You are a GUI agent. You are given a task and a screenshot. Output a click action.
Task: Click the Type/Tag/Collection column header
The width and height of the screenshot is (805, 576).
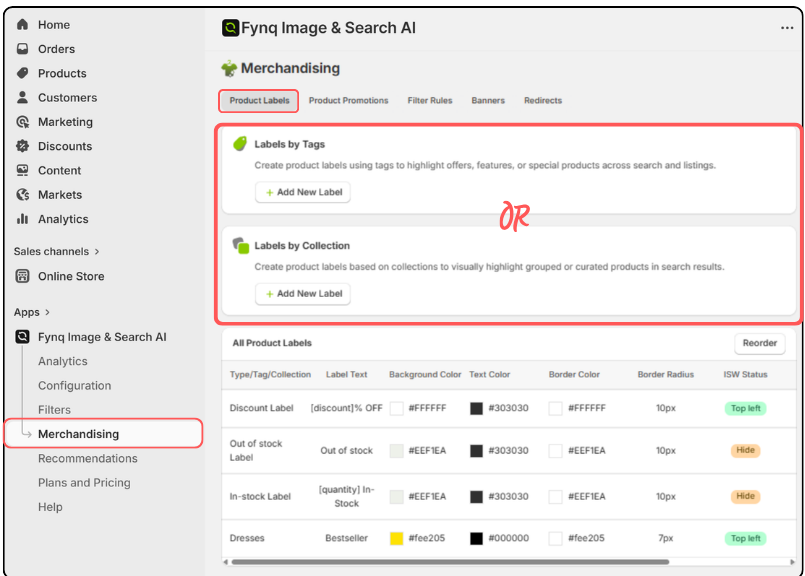270,374
